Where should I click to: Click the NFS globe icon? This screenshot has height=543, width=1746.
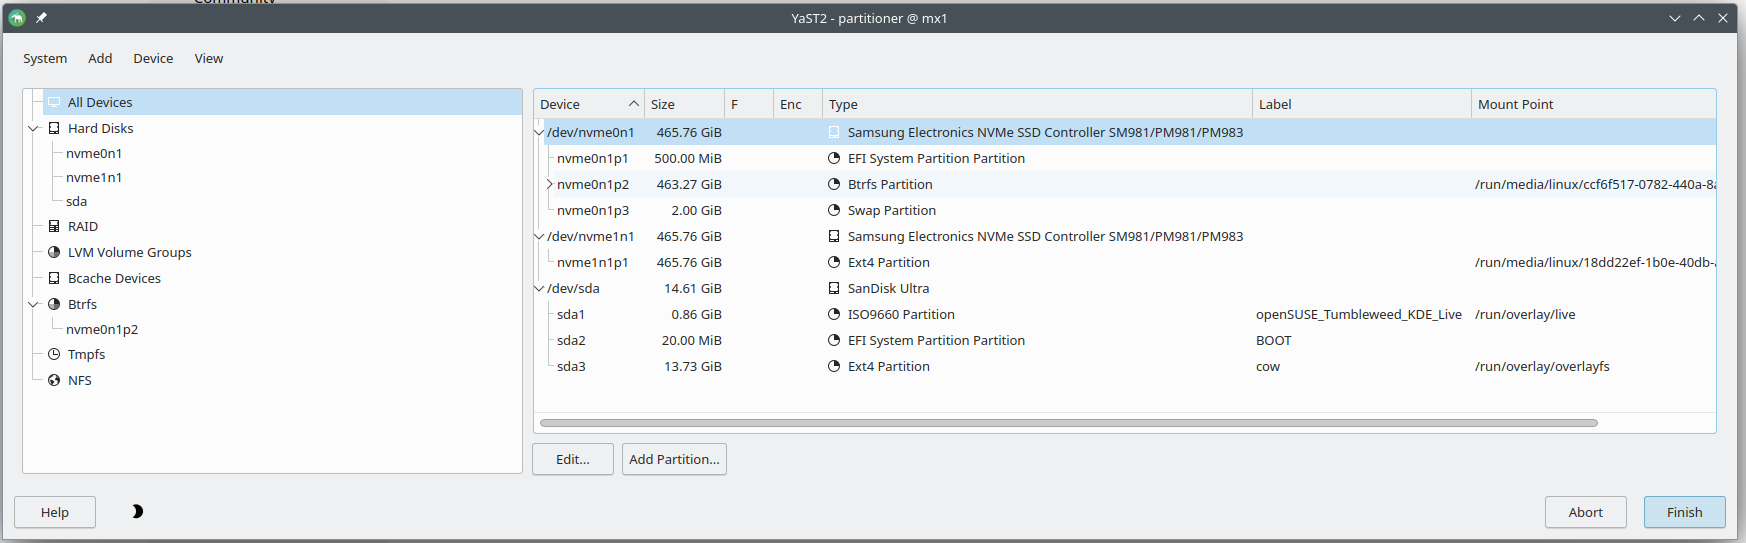54,380
